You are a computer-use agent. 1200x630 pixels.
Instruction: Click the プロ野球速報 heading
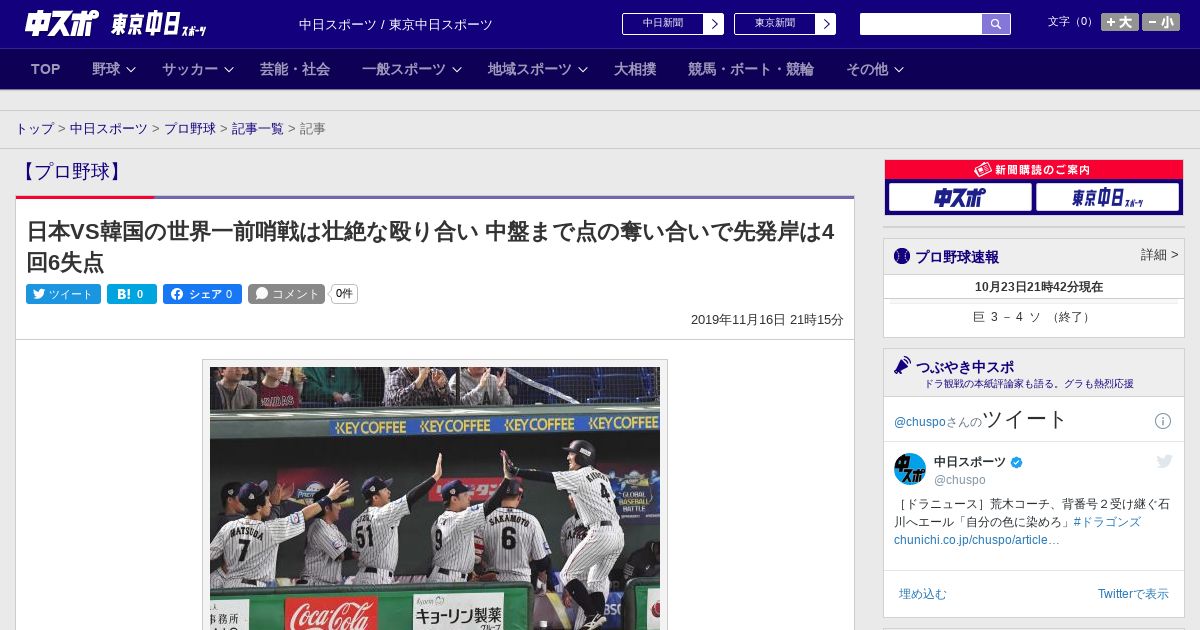click(957, 257)
